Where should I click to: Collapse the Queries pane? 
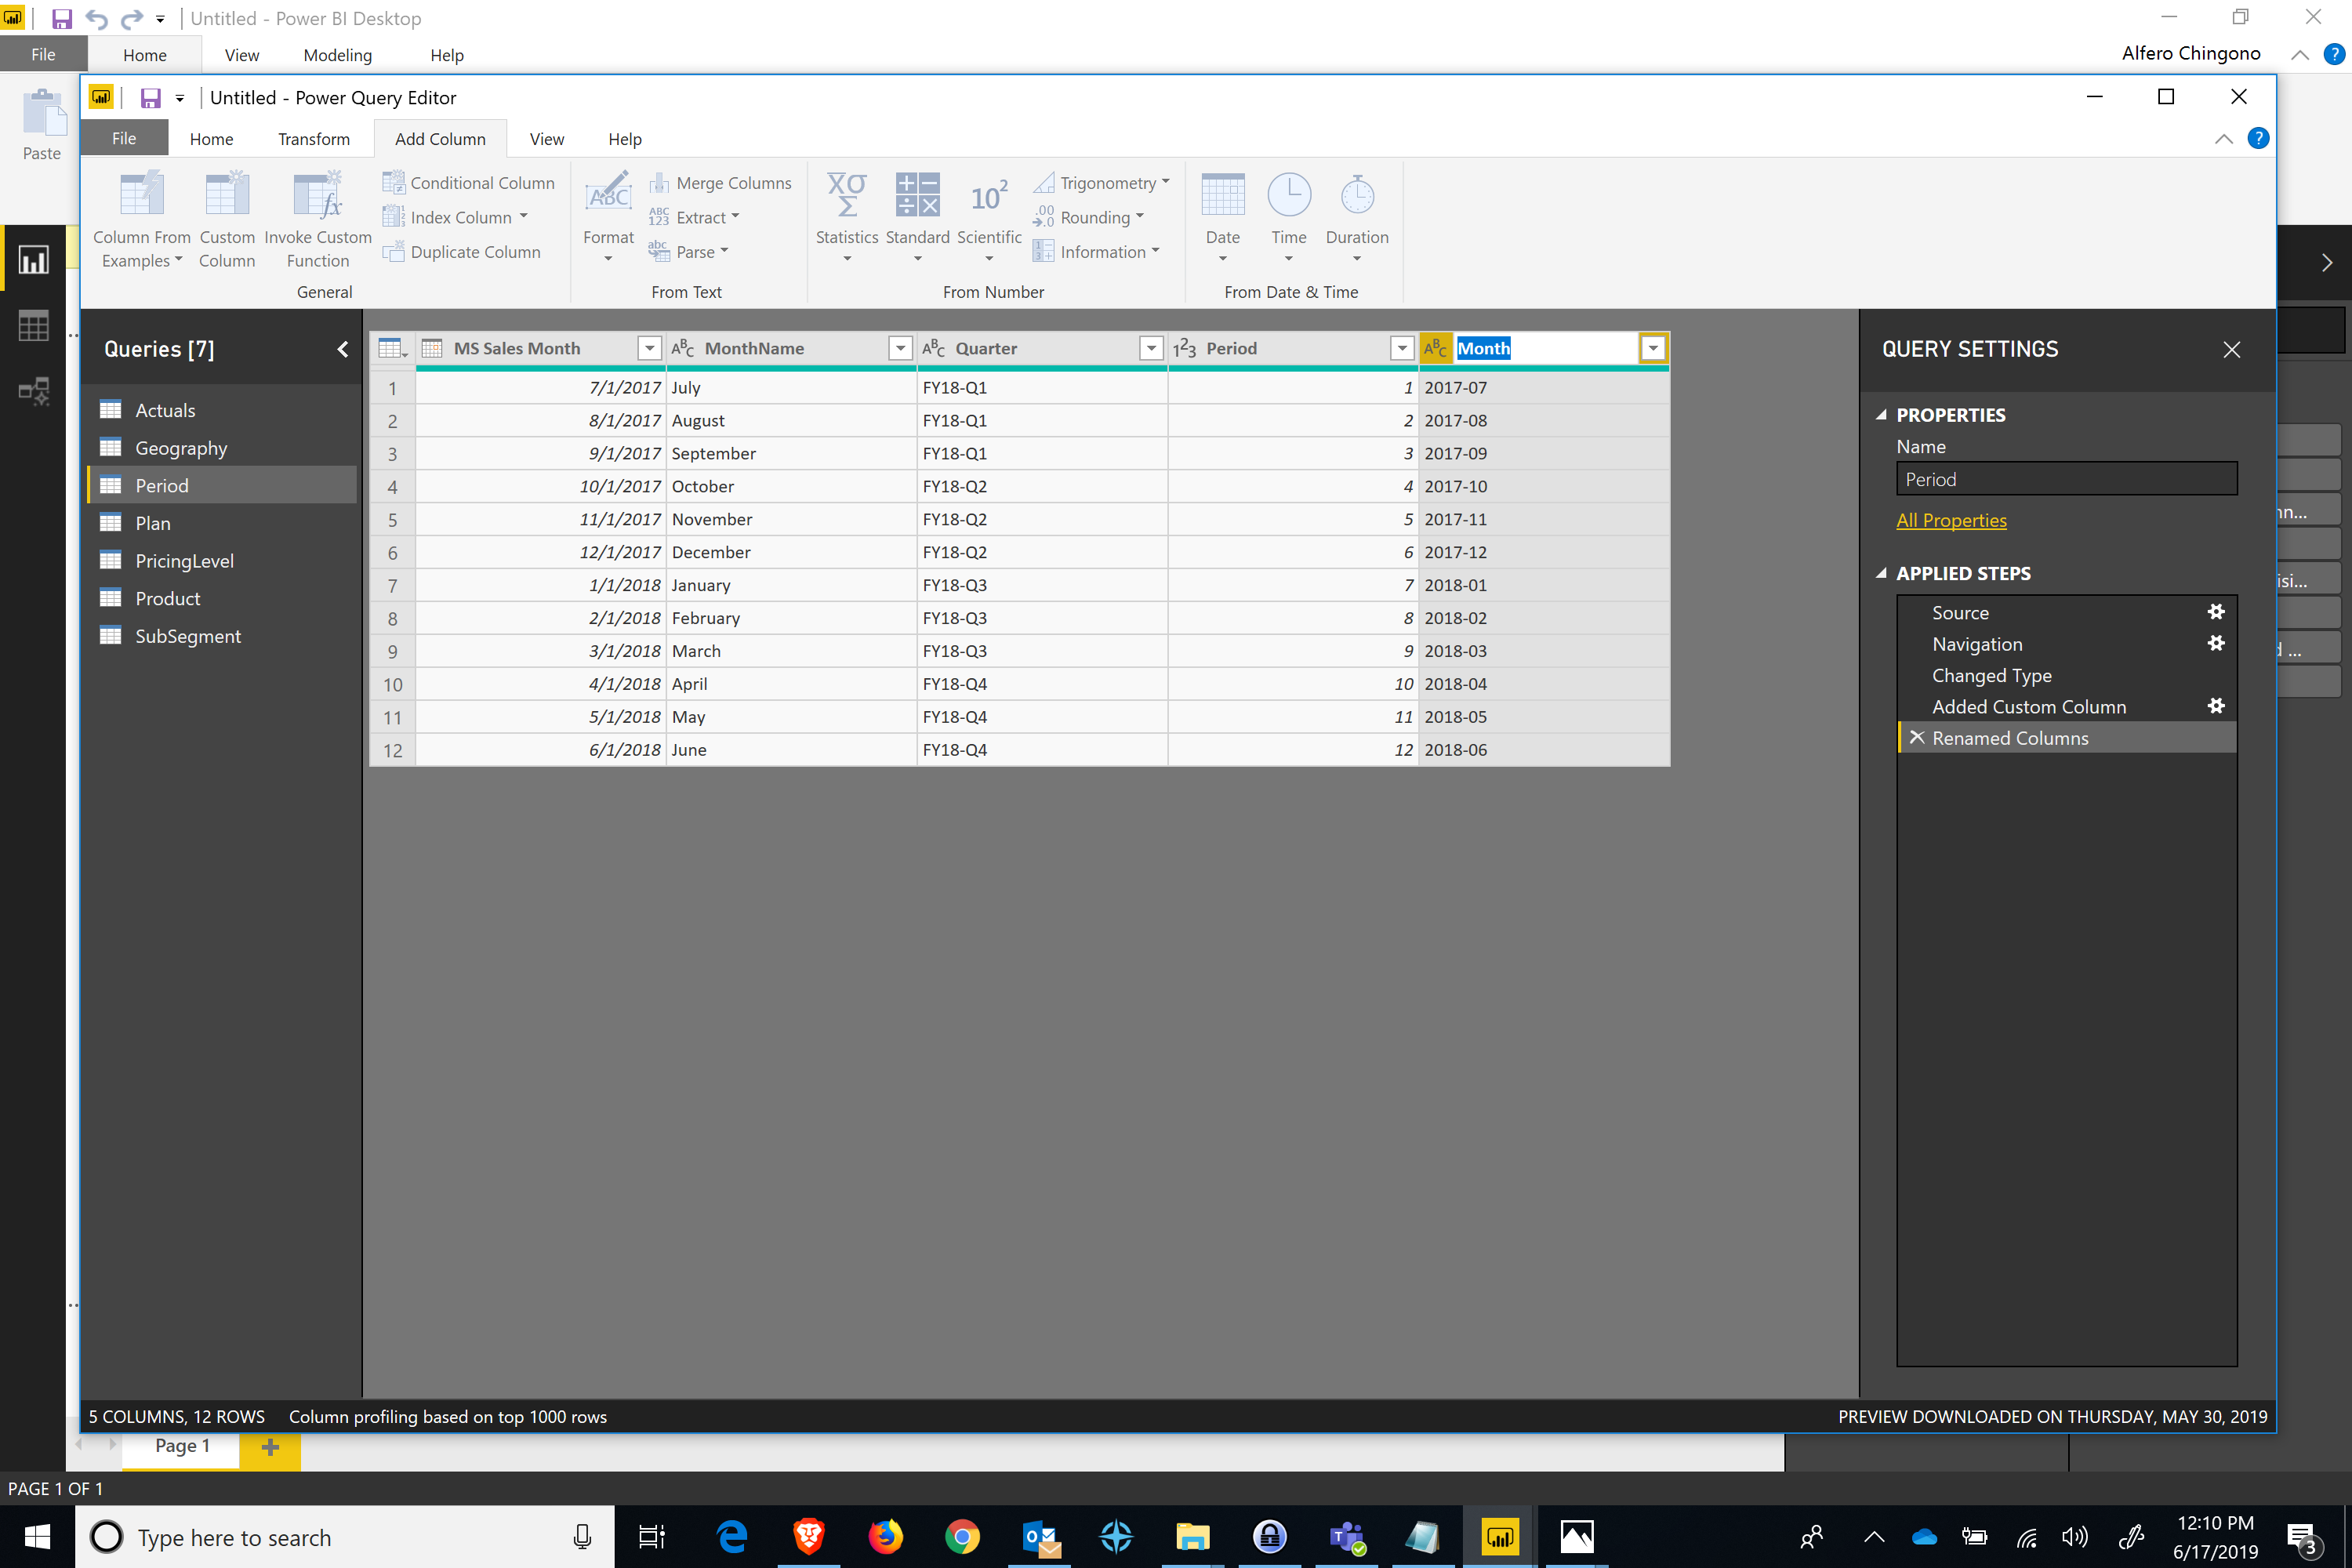pyautogui.click(x=343, y=349)
